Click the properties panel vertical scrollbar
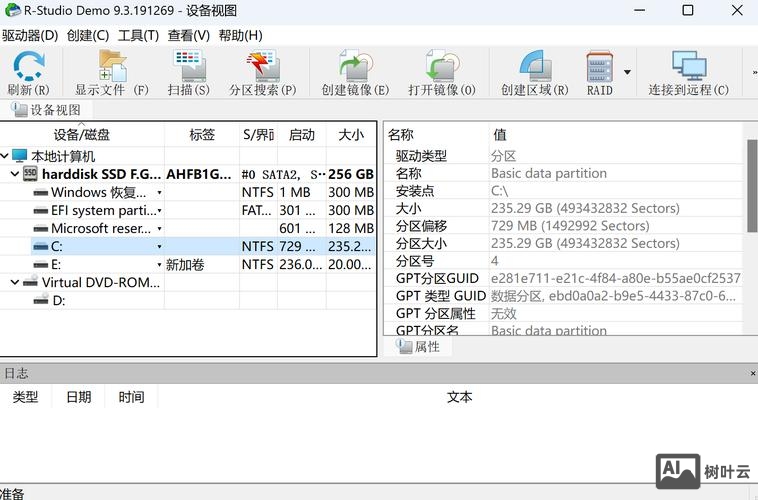 (752, 186)
